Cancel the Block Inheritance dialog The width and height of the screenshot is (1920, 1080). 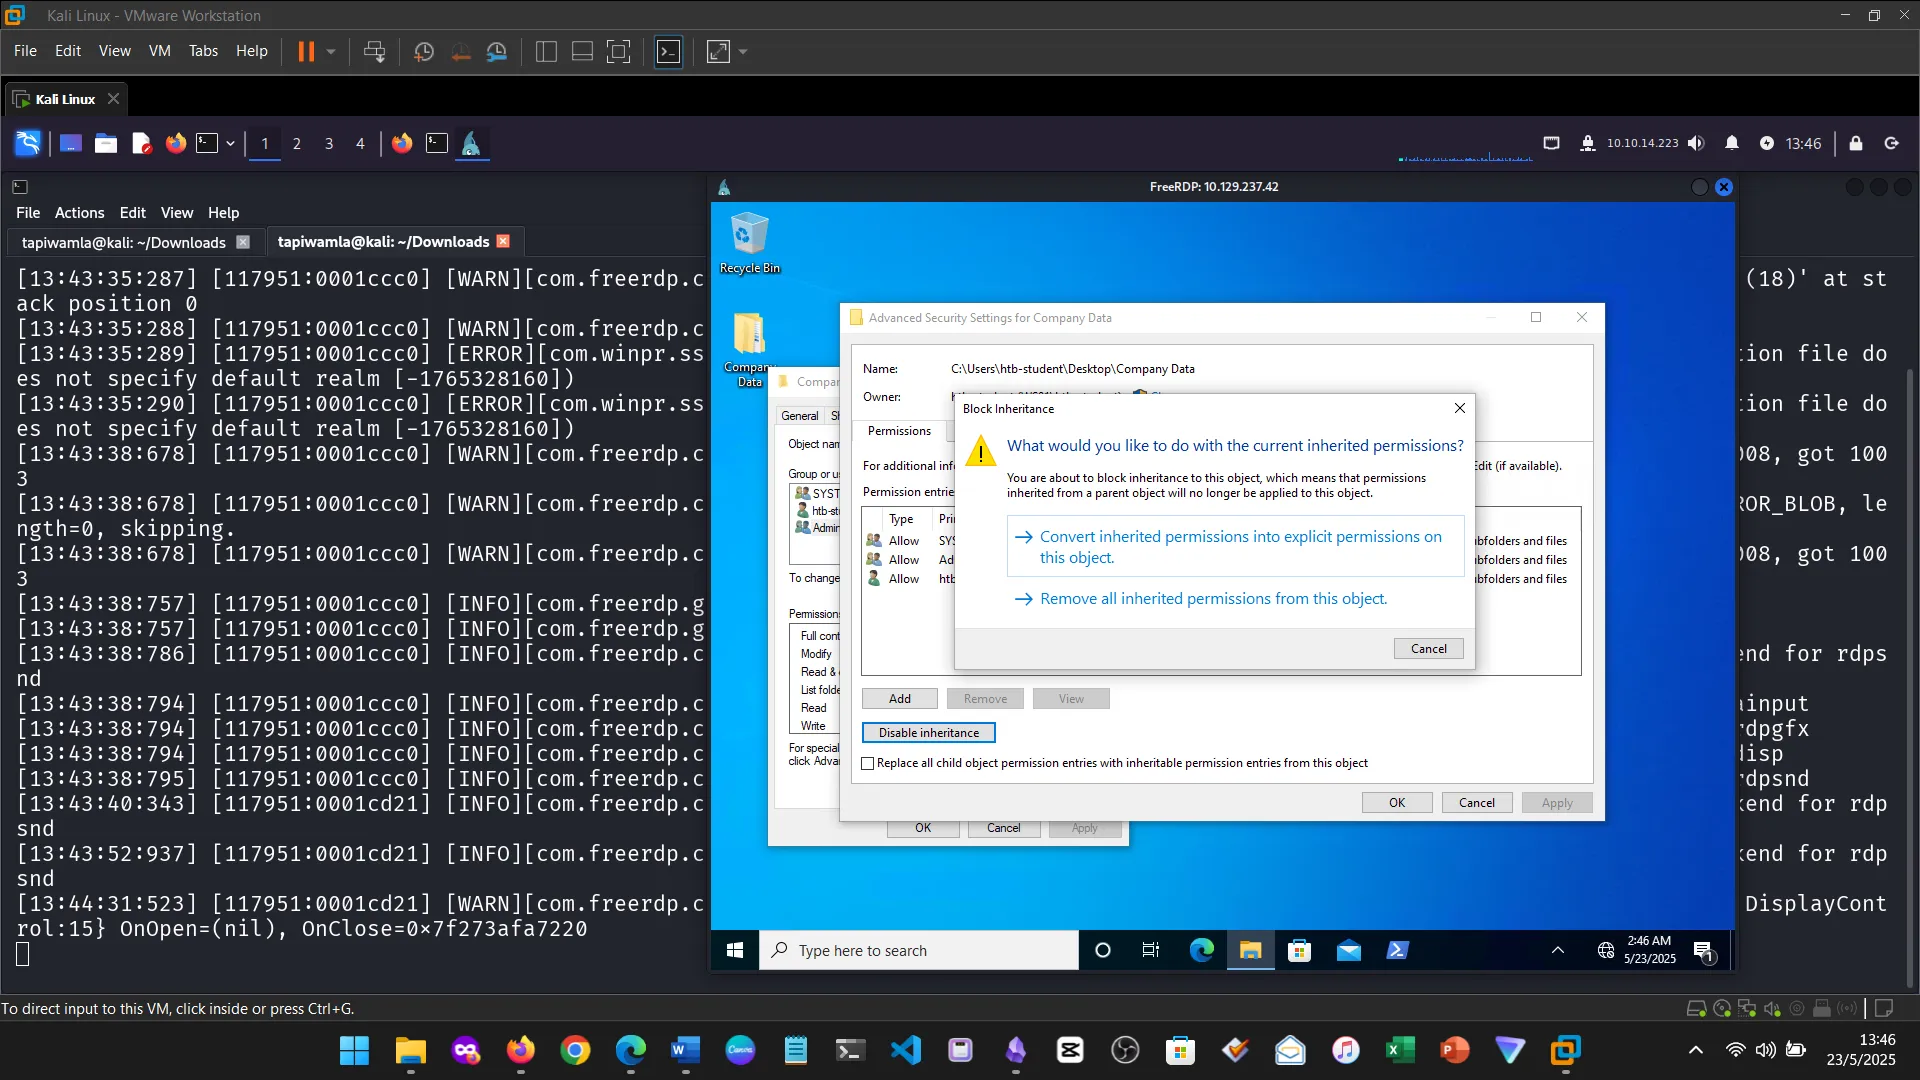point(1428,648)
